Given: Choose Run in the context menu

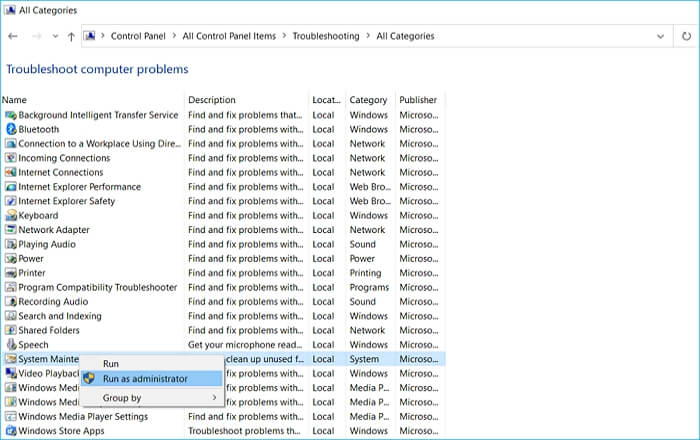Looking at the screenshot, I should tap(111, 364).
